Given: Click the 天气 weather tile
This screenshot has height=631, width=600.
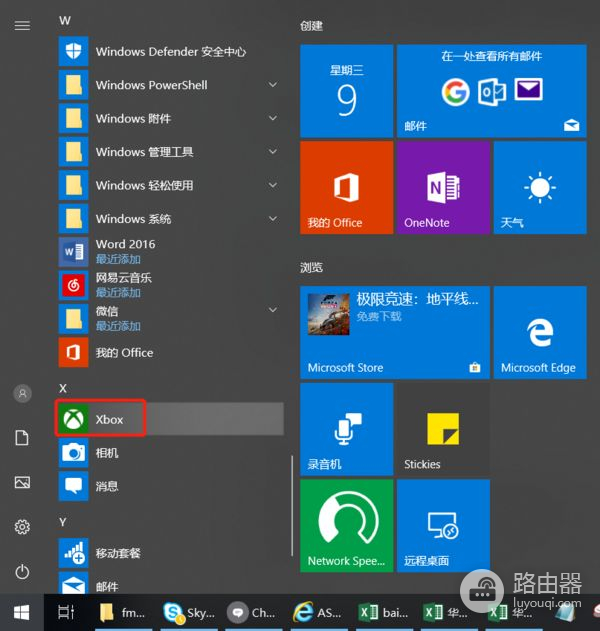Looking at the screenshot, I should (538, 187).
